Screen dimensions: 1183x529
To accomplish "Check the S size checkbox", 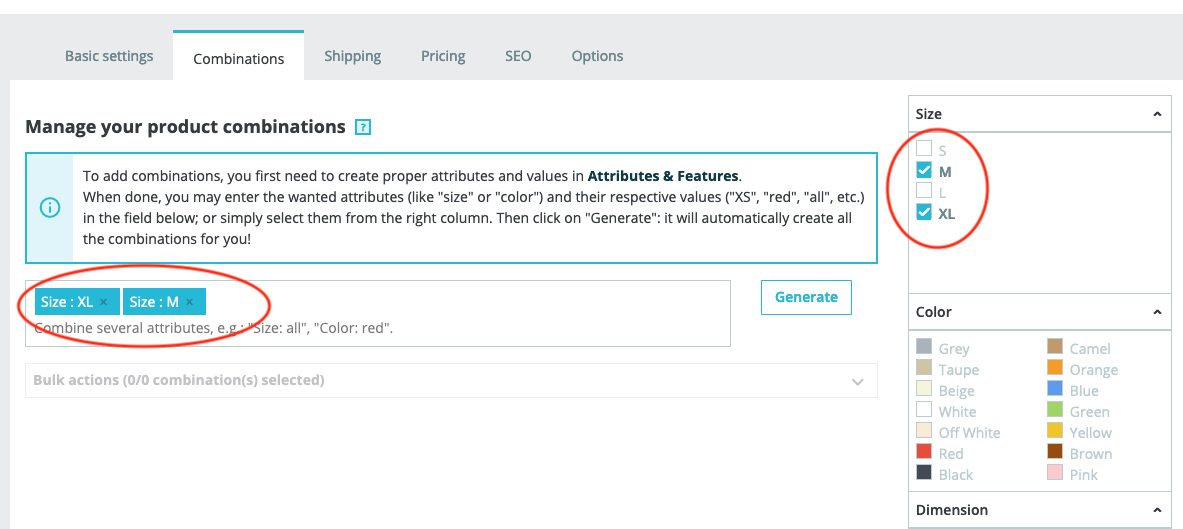I will (924, 148).
